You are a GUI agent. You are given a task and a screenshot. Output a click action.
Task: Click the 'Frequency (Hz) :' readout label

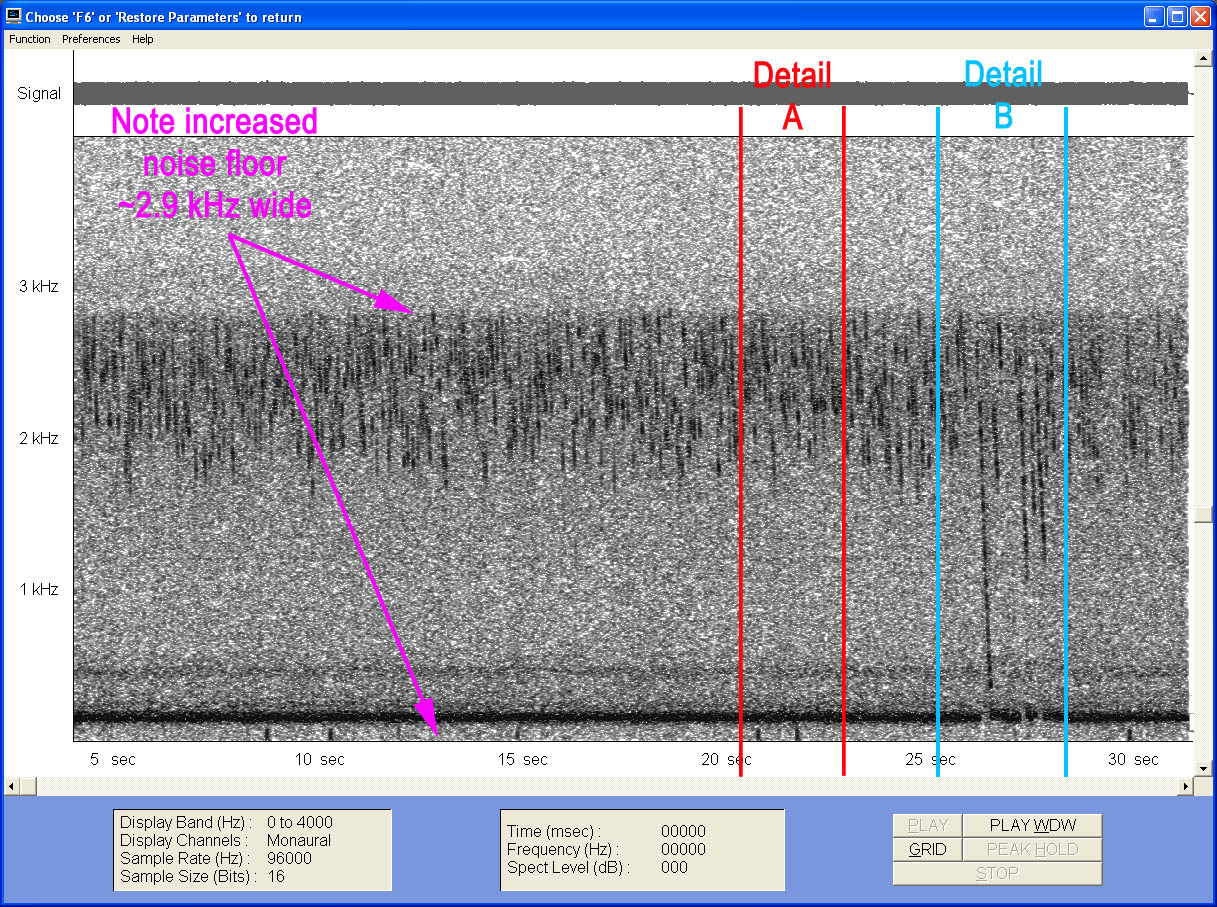tap(563, 849)
